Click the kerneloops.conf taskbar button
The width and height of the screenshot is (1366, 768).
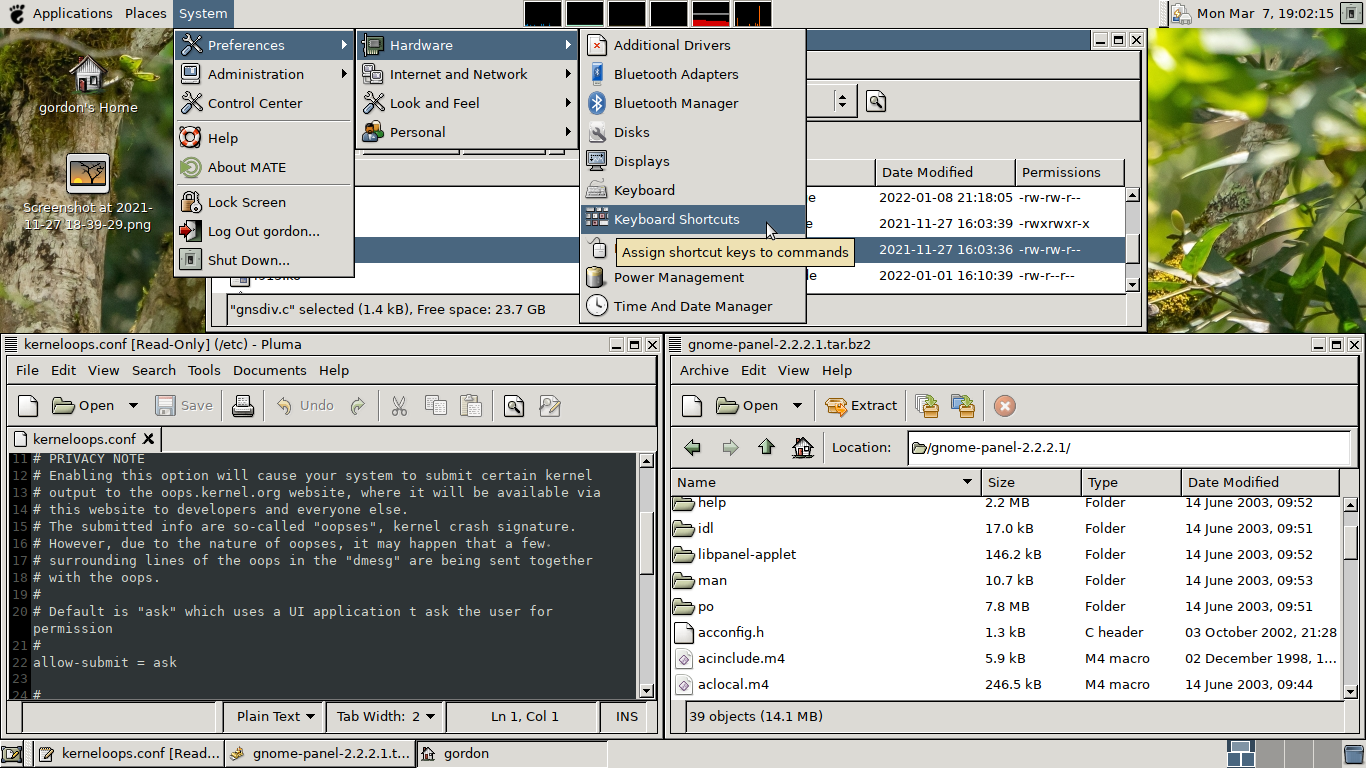128,754
